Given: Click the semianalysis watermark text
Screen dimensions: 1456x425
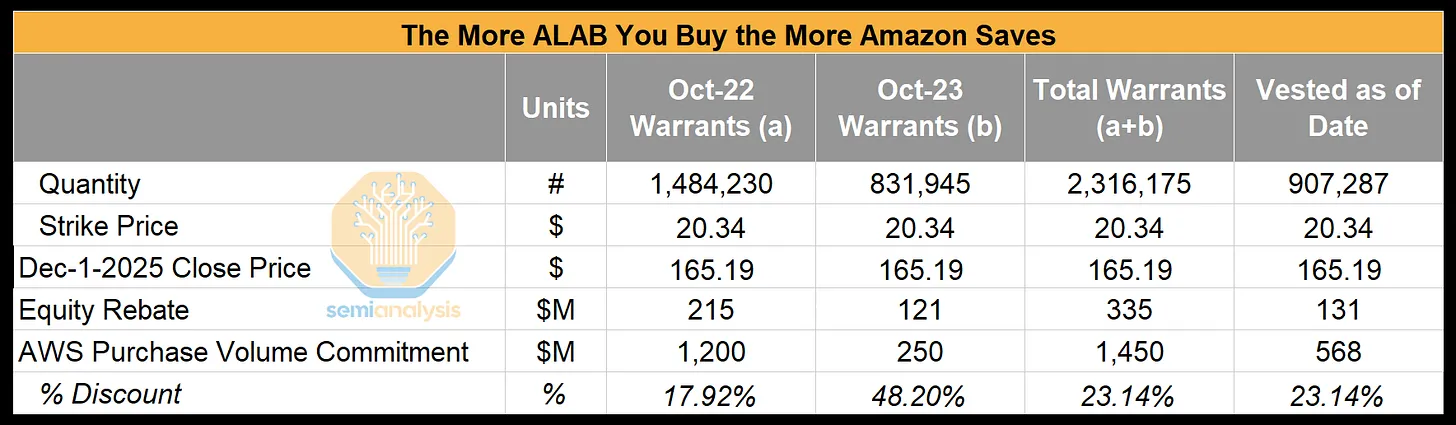Looking at the screenshot, I should point(394,310).
